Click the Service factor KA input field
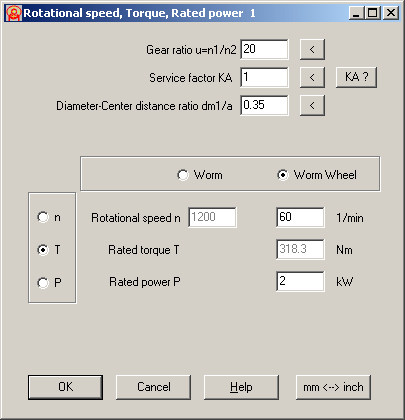Image resolution: width=405 pixels, height=420 pixels. [264, 77]
